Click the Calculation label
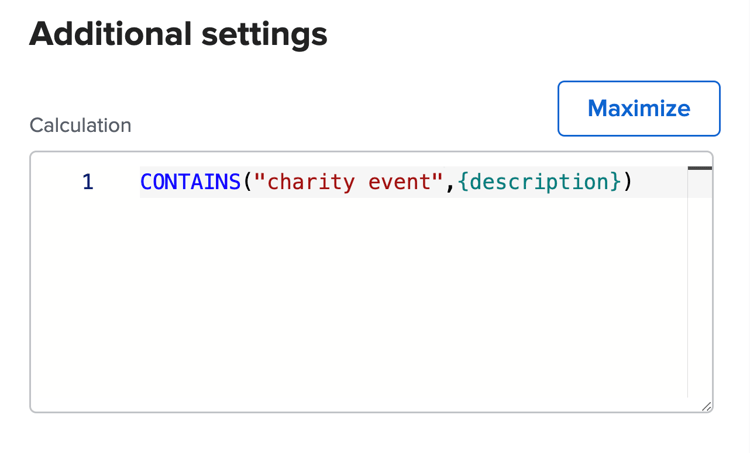The width and height of the screenshot is (750, 453). (x=80, y=125)
